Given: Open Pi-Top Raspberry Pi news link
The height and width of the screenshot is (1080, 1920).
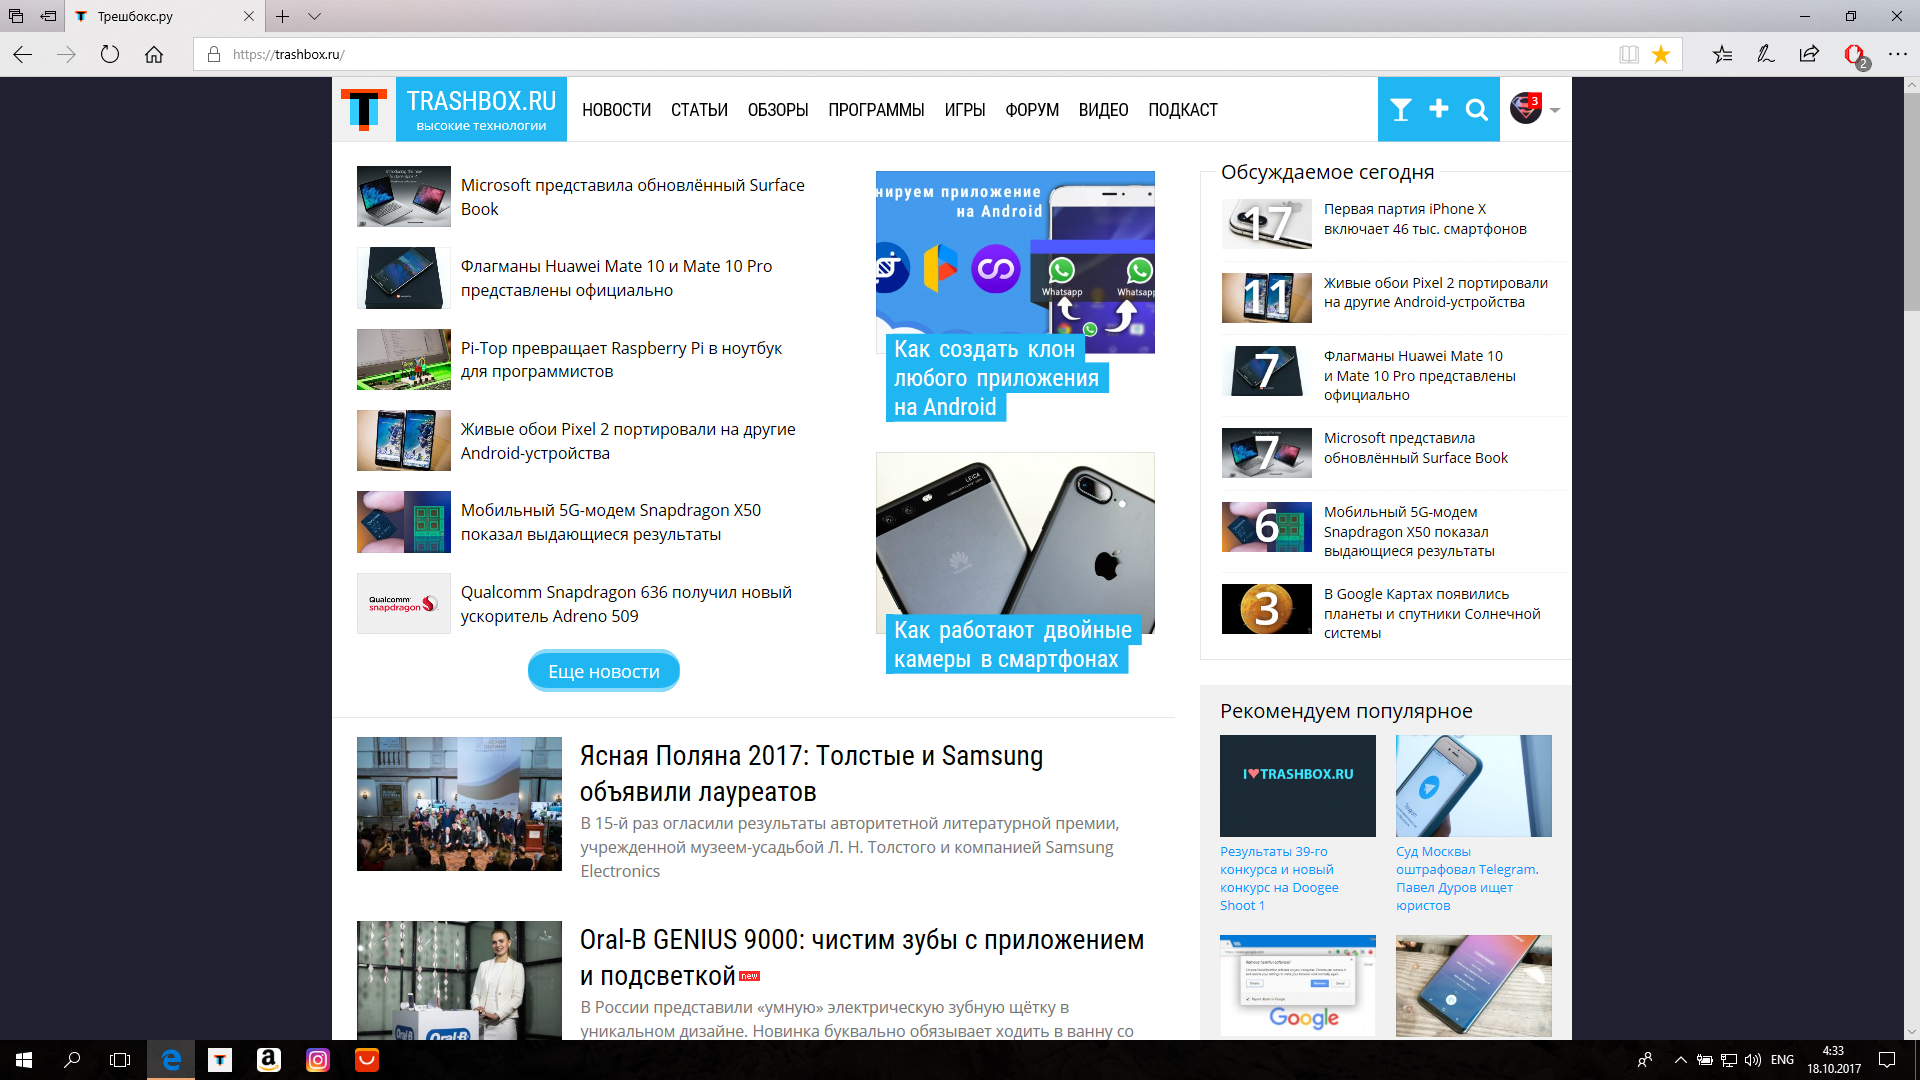Looking at the screenshot, I should pyautogui.click(x=621, y=359).
